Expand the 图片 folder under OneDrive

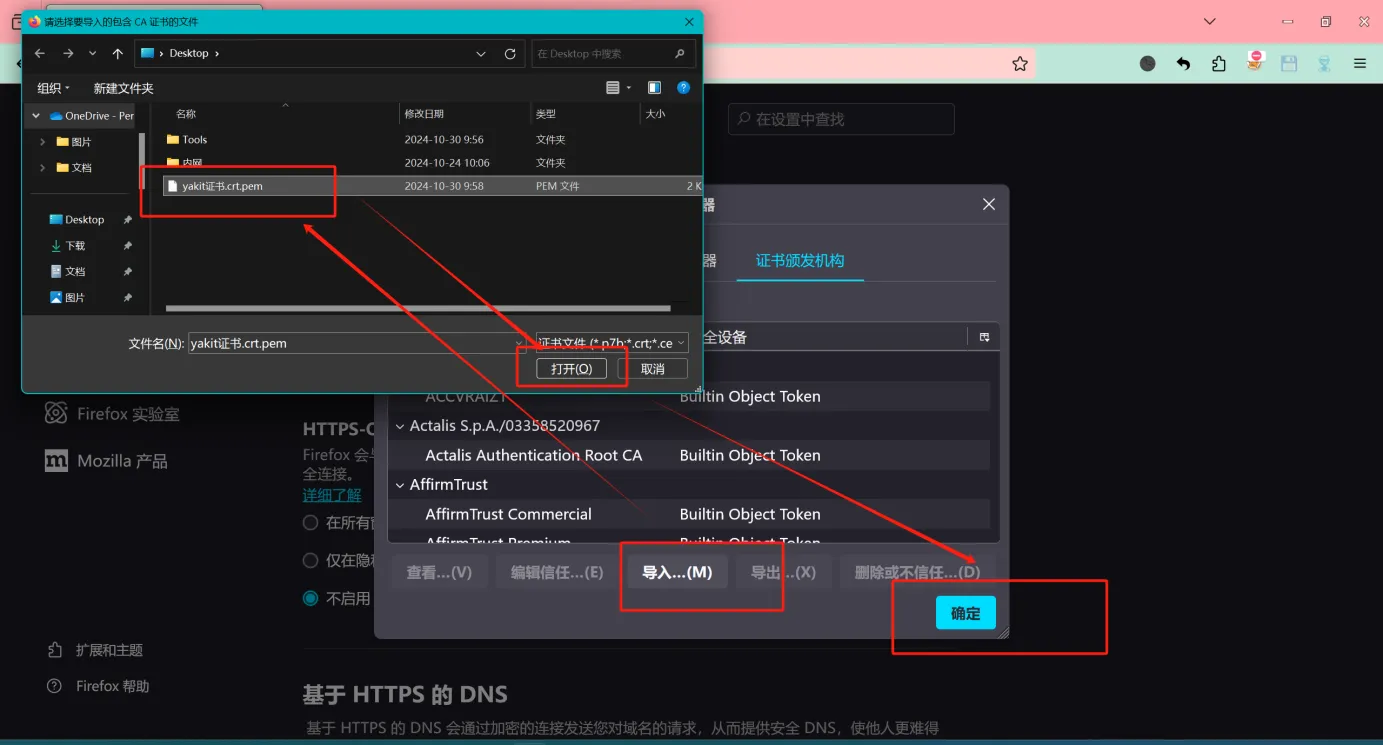point(42,142)
